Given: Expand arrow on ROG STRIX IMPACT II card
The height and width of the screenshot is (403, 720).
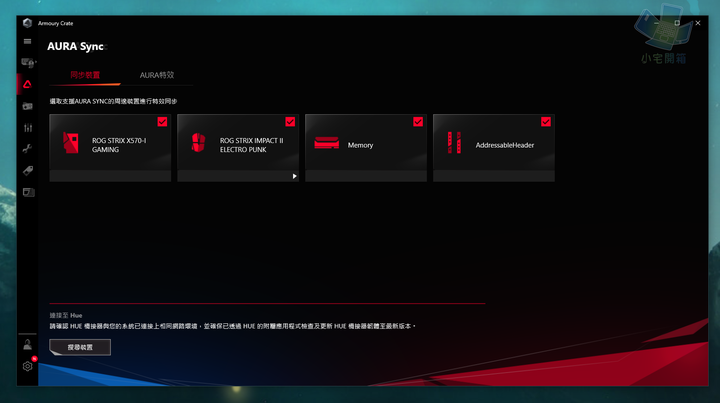Looking at the screenshot, I should click(294, 176).
